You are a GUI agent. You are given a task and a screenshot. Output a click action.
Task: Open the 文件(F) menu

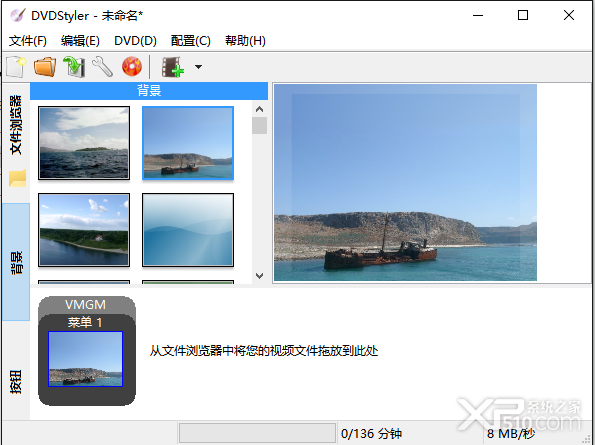(x=28, y=41)
